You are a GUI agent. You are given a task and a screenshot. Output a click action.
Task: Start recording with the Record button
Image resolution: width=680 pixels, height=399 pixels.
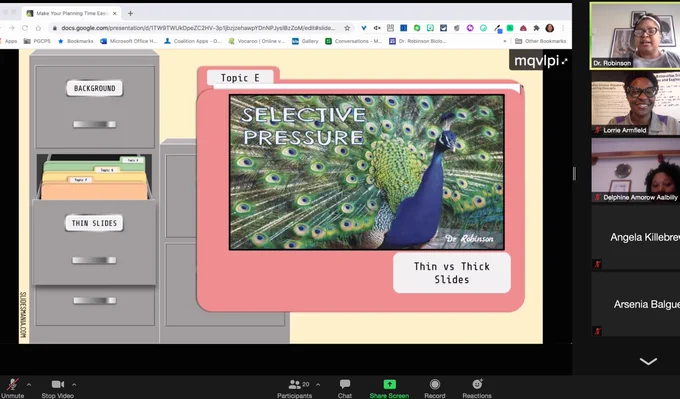pyautogui.click(x=435, y=388)
